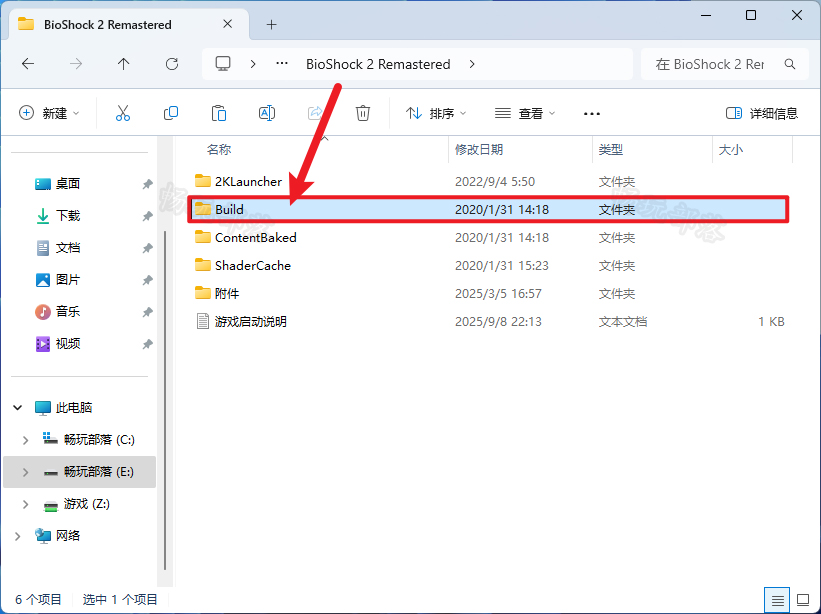Click the 2025/9/8 22:13 date cell
Screen dimensions: 821x614
(x=498, y=321)
